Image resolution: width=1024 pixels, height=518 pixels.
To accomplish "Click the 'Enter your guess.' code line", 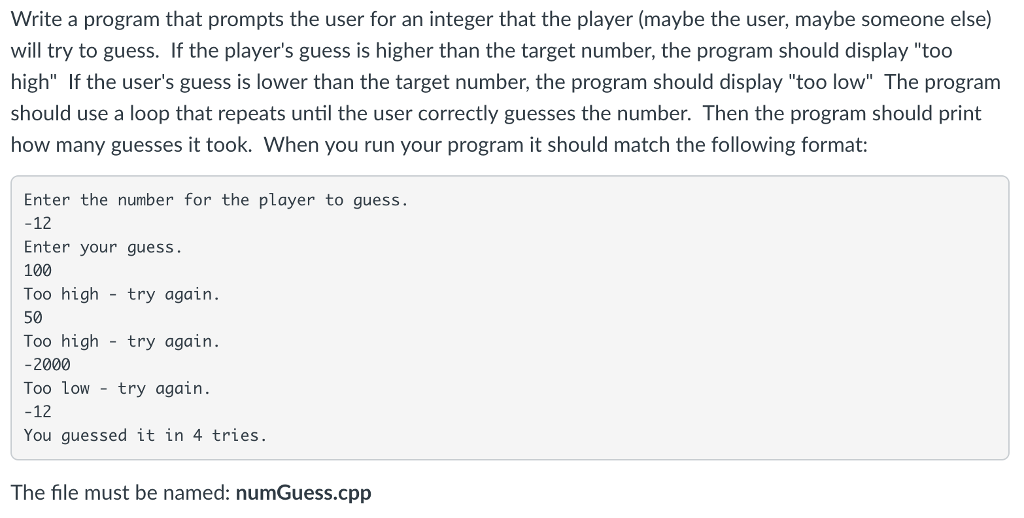I will point(103,248).
